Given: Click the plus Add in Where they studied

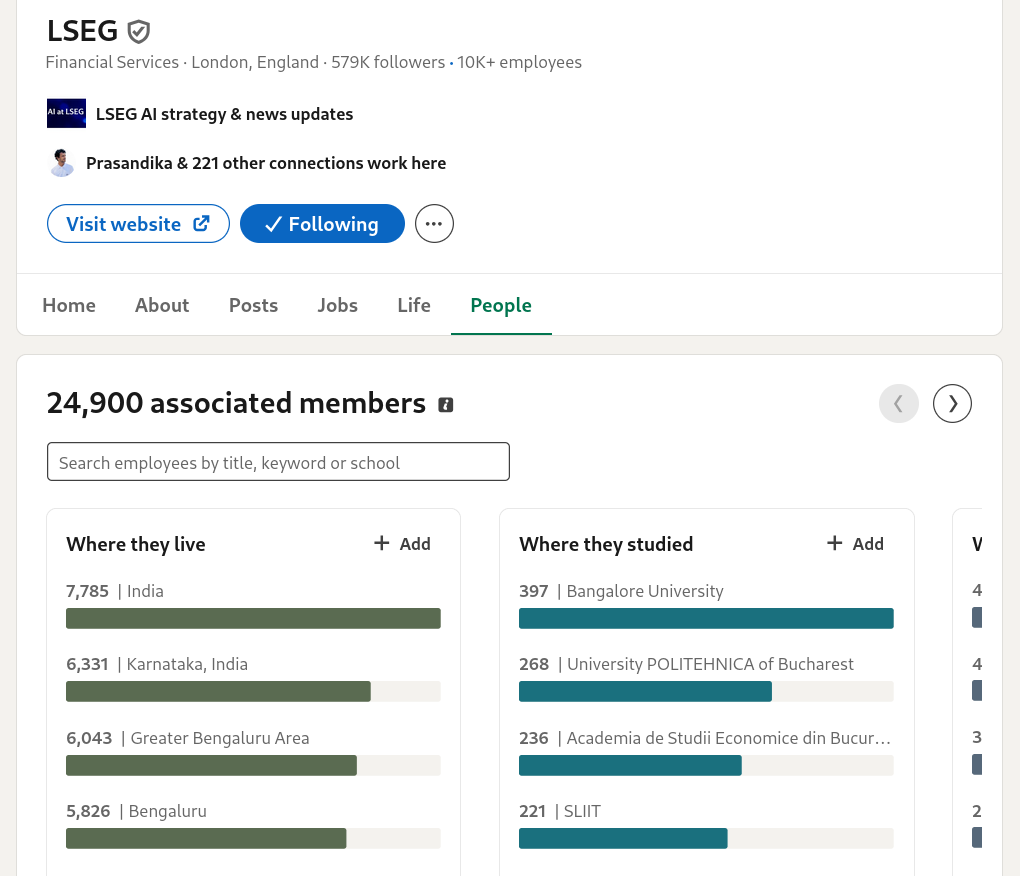Looking at the screenshot, I should (855, 544).
